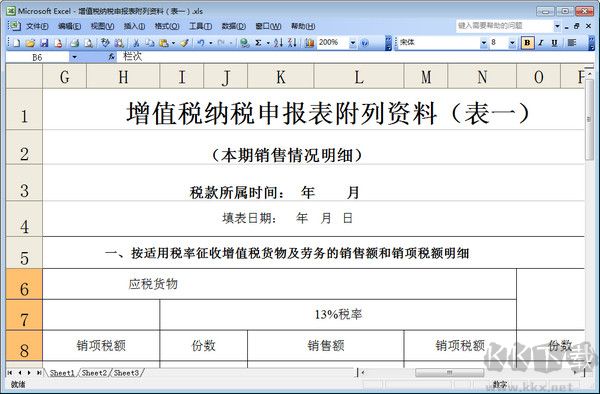Select row 6 header
The height and width of the screenshot is (394, 600).
click(x=24, y=284)
